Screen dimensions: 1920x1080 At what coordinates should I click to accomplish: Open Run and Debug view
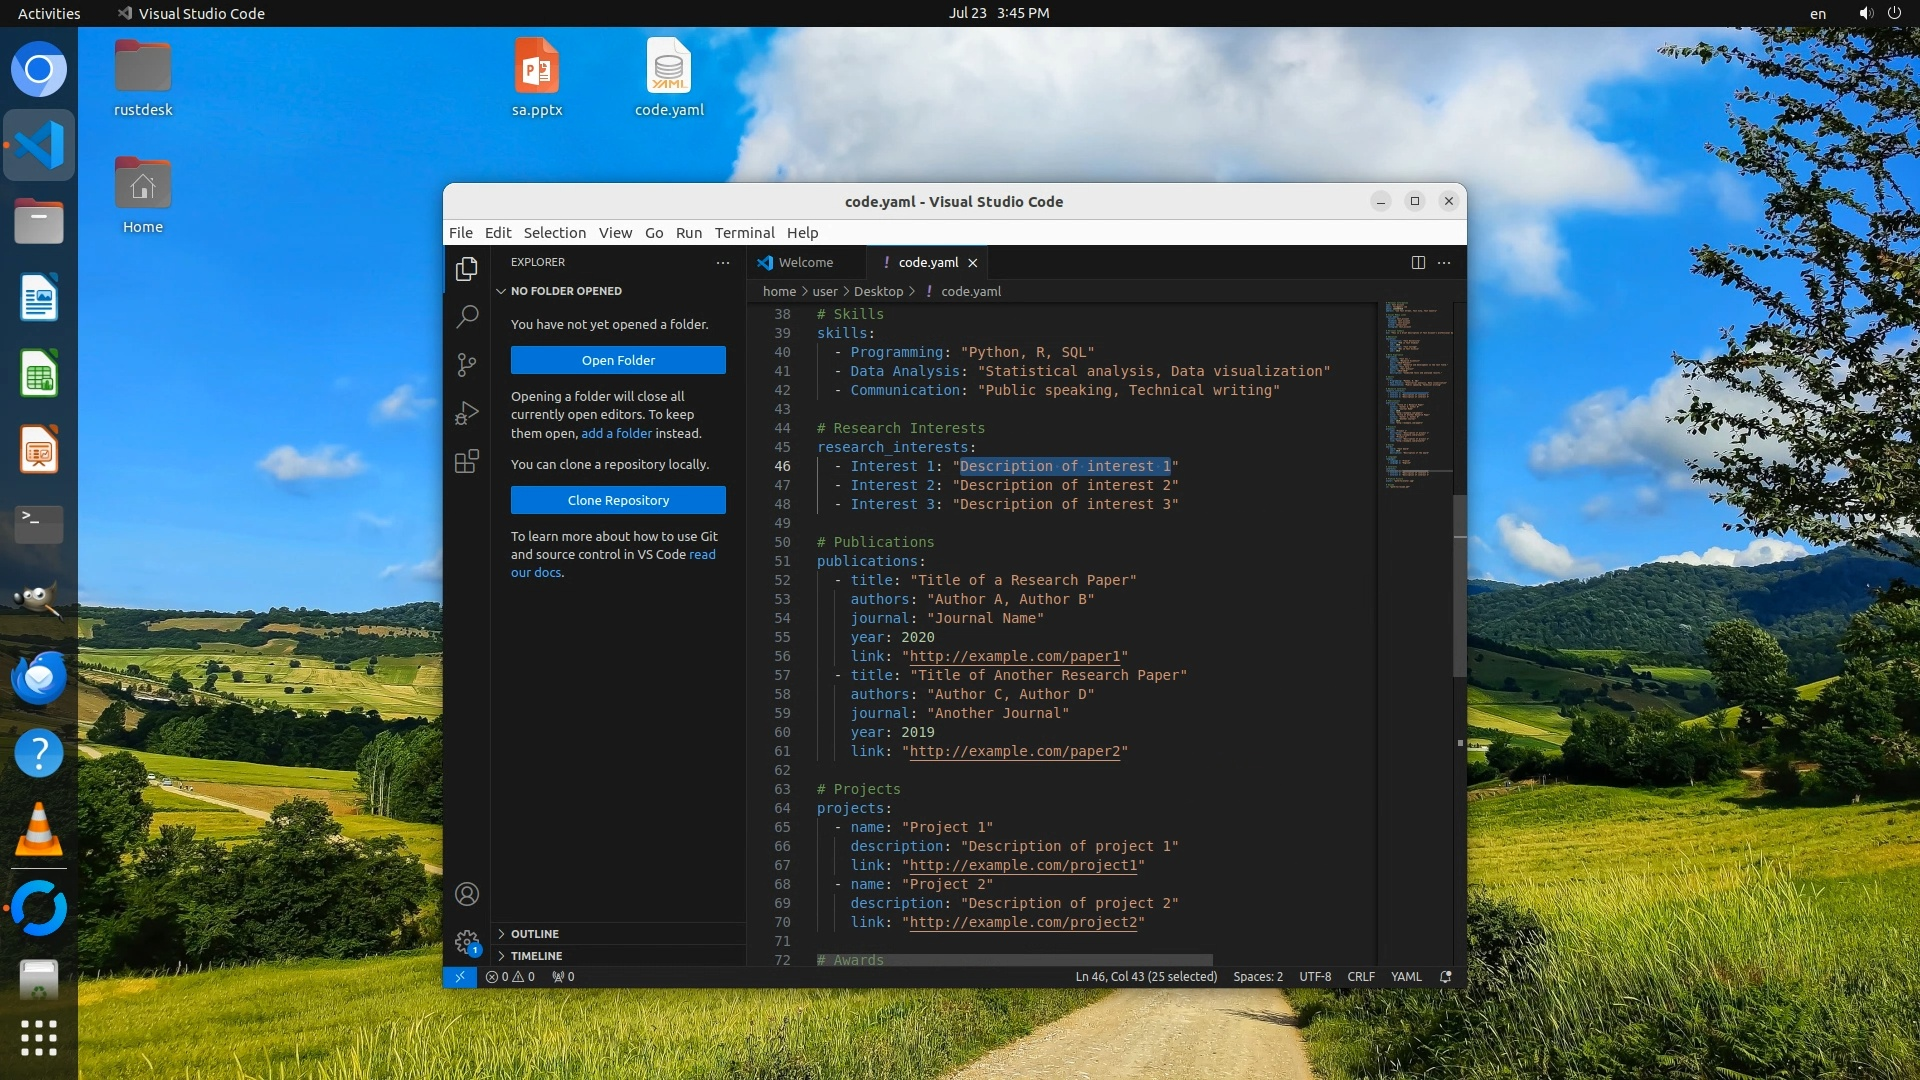point(467,413)
